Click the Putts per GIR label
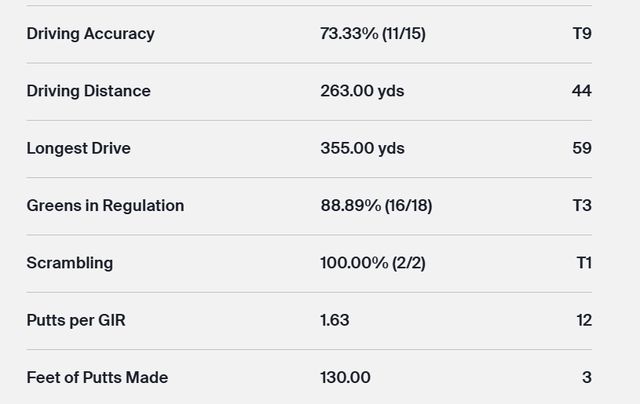The height and width of the screenshot is (404, 640). 76,320
